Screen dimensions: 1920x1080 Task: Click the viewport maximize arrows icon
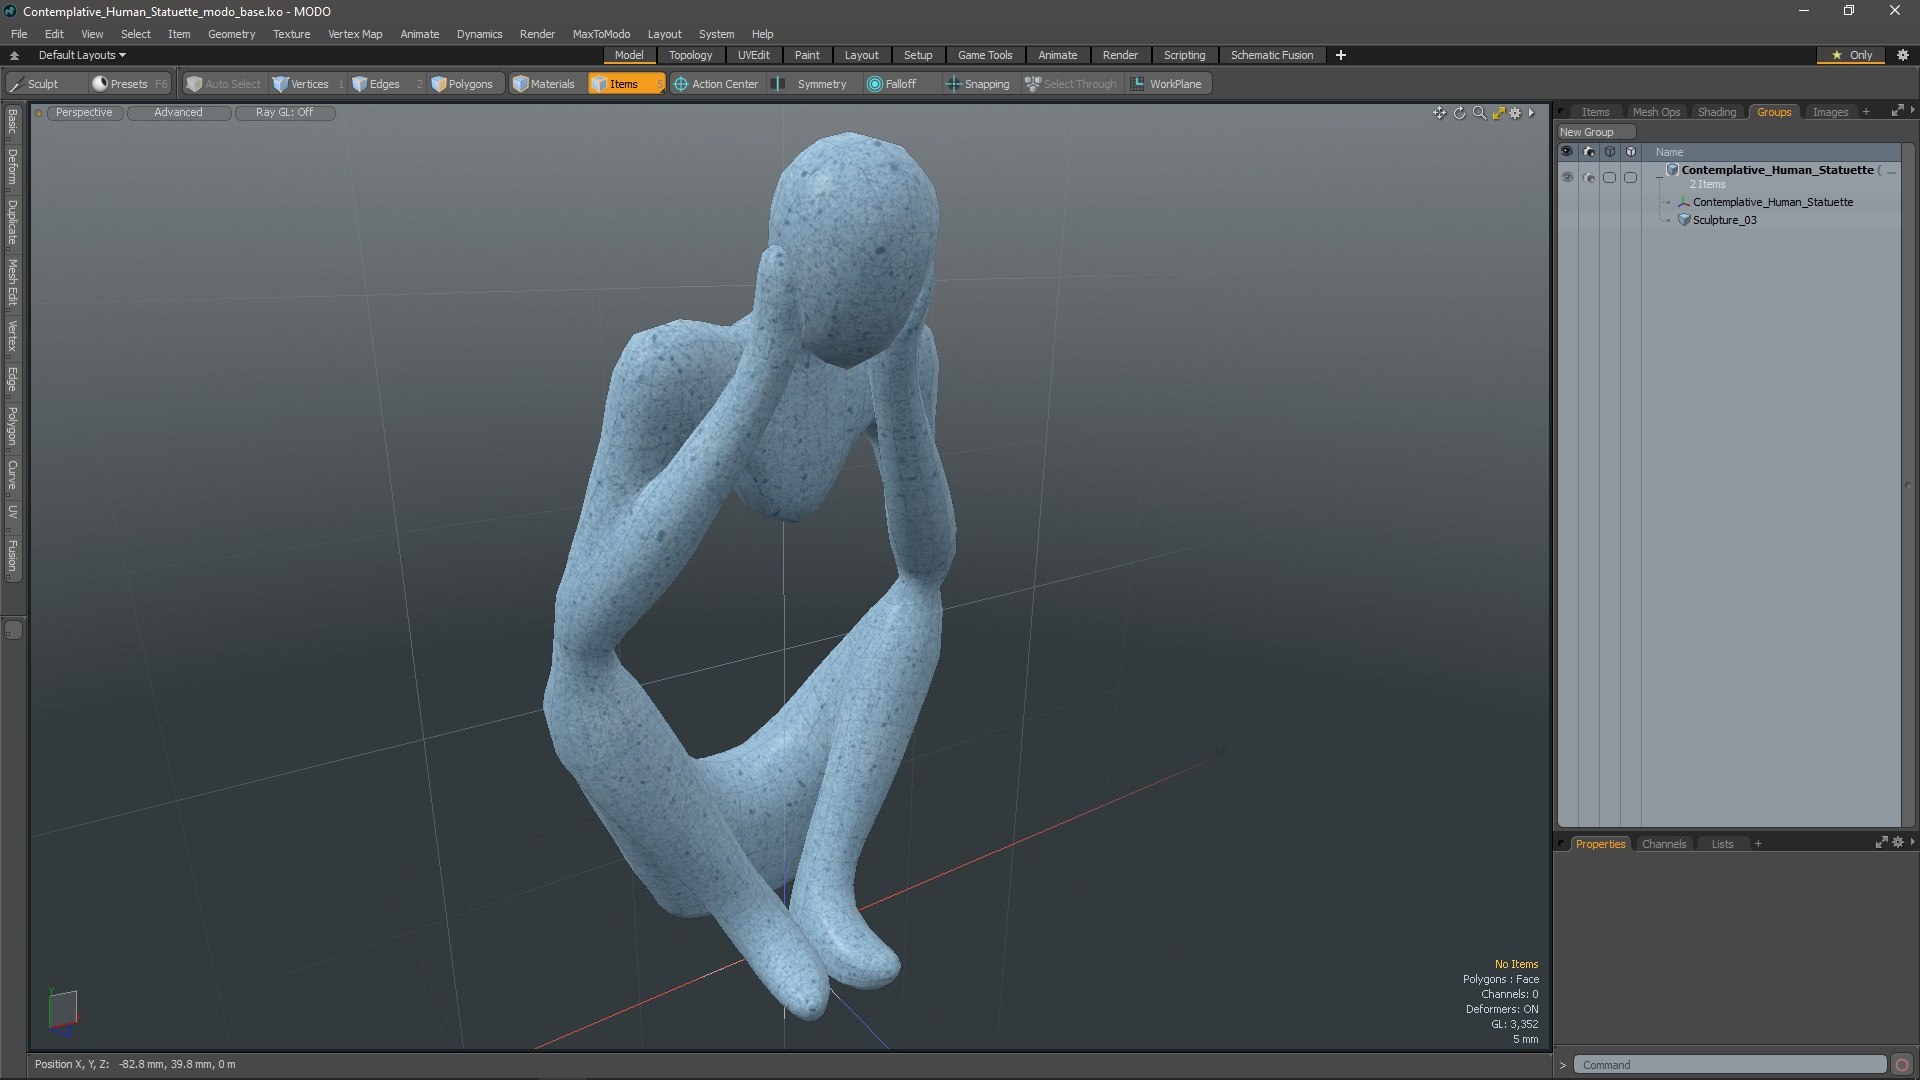[x=1498, y=113]
